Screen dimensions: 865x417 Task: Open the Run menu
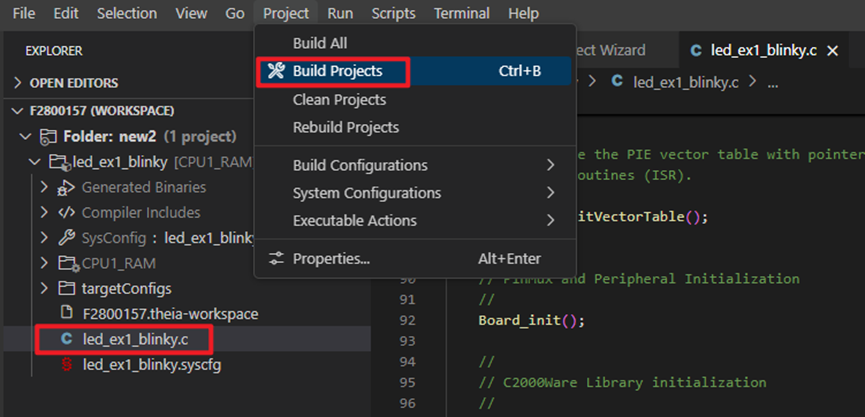click(x=340, y=13)
